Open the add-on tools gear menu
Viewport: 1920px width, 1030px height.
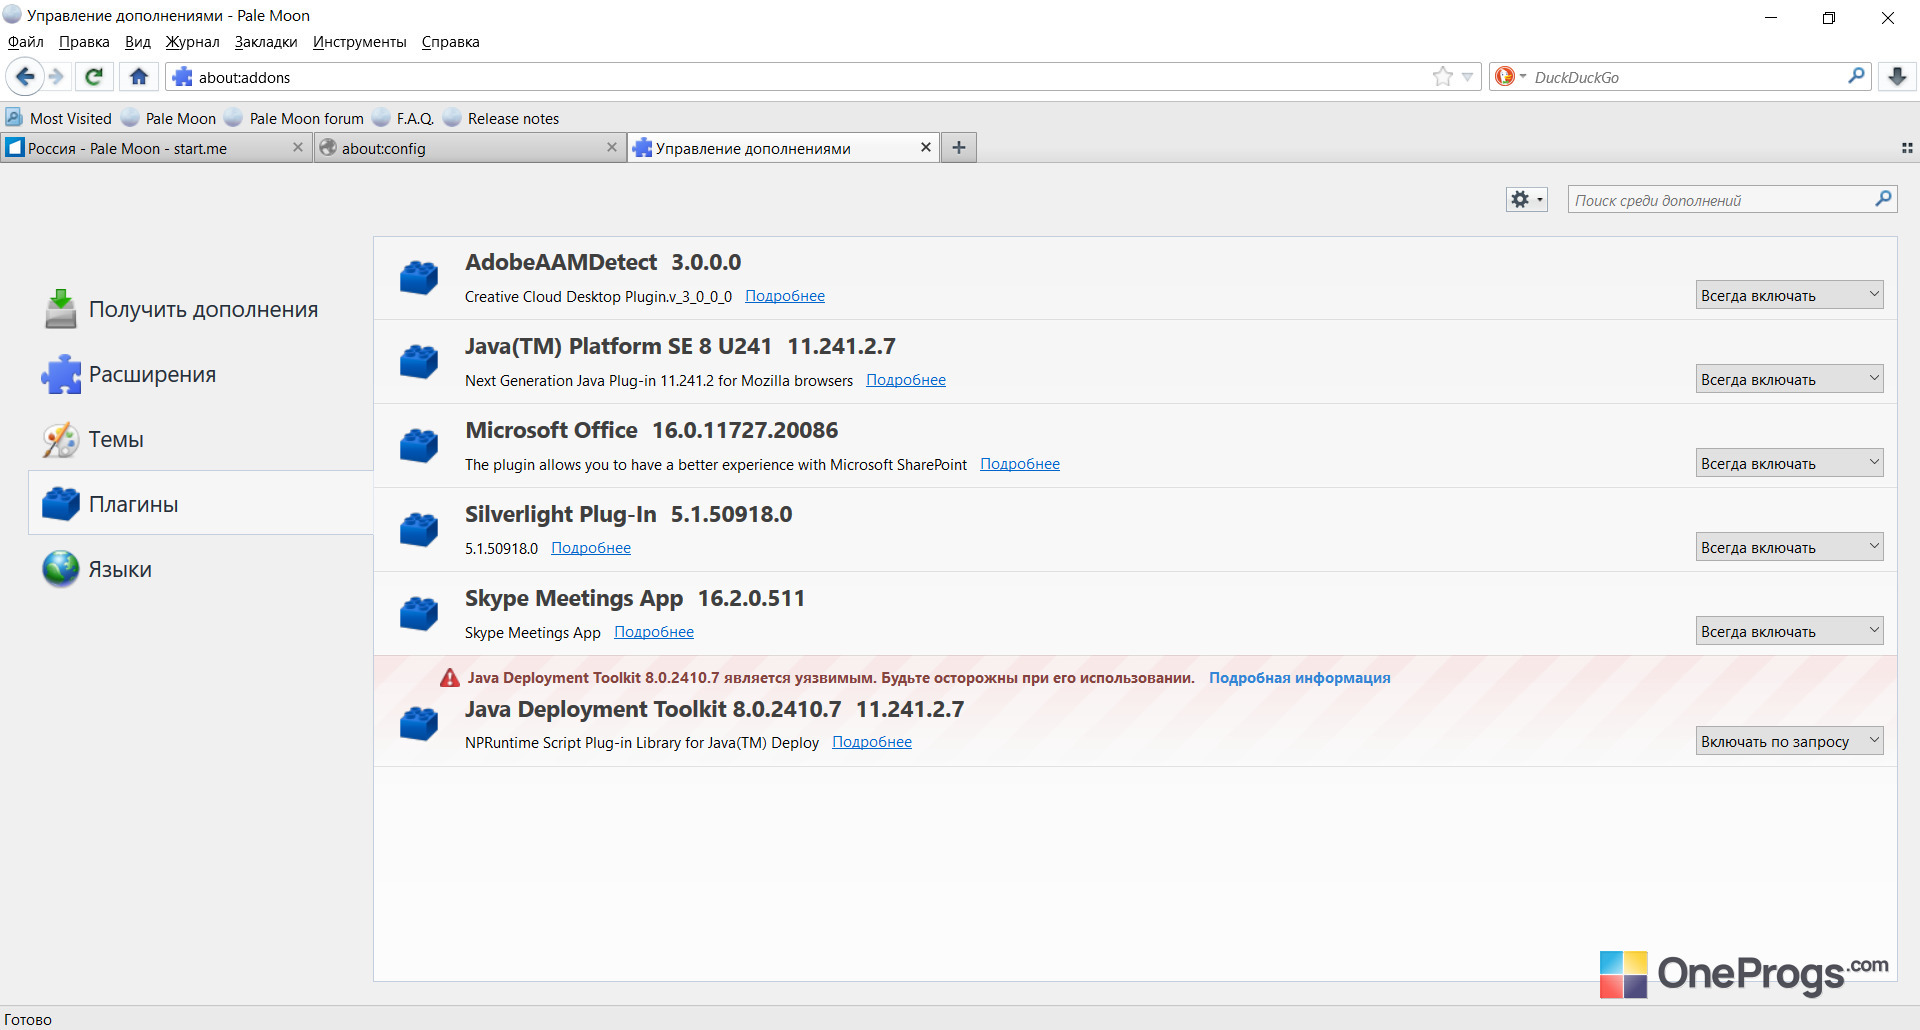1527,200
